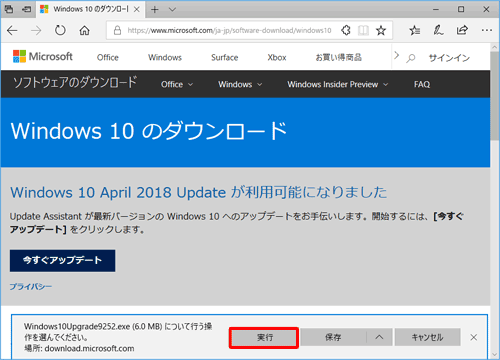Expand the Windows dropdown in dark bar
Screen dimensions: 500x360
[240, 84]
